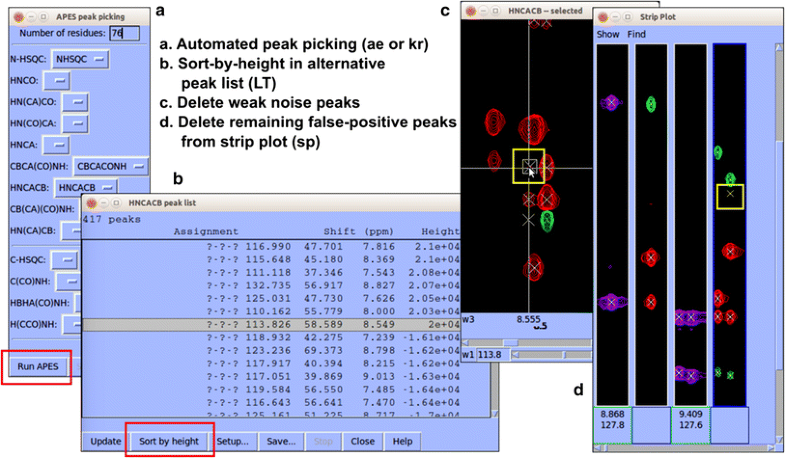
Task: Open the Show menu in Strip Plot
Action: click(608, 34)
